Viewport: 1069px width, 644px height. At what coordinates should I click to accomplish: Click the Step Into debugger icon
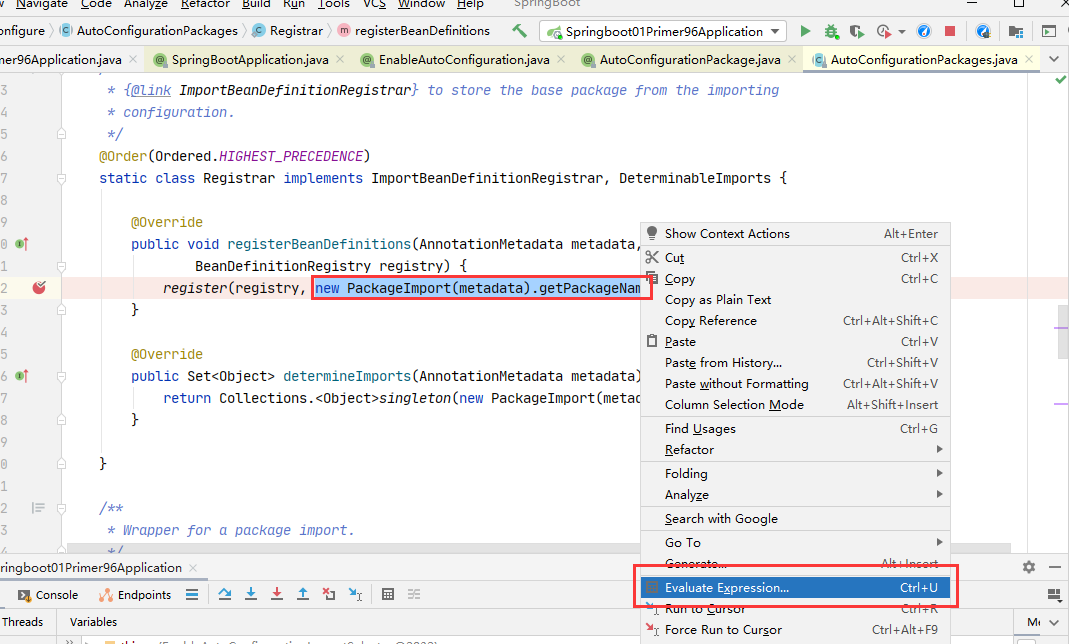[251, 594]
